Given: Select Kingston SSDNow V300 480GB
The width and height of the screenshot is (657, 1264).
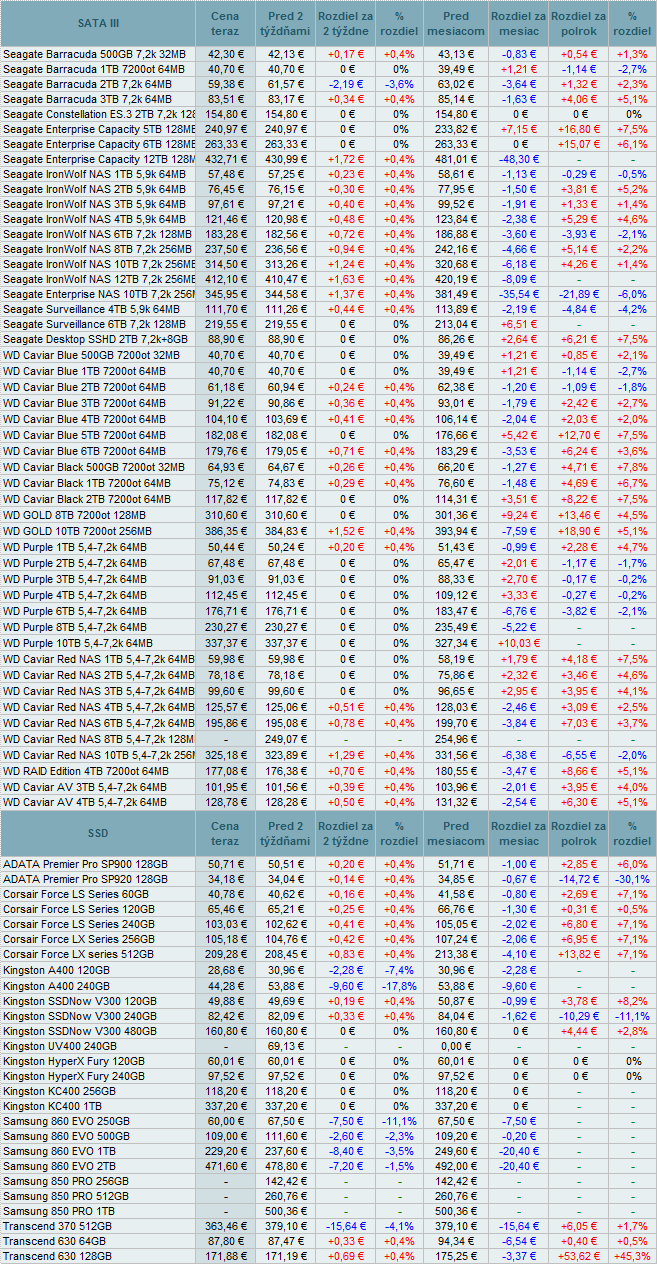Looking at the screenshot, I should (x=80, y=1031).
